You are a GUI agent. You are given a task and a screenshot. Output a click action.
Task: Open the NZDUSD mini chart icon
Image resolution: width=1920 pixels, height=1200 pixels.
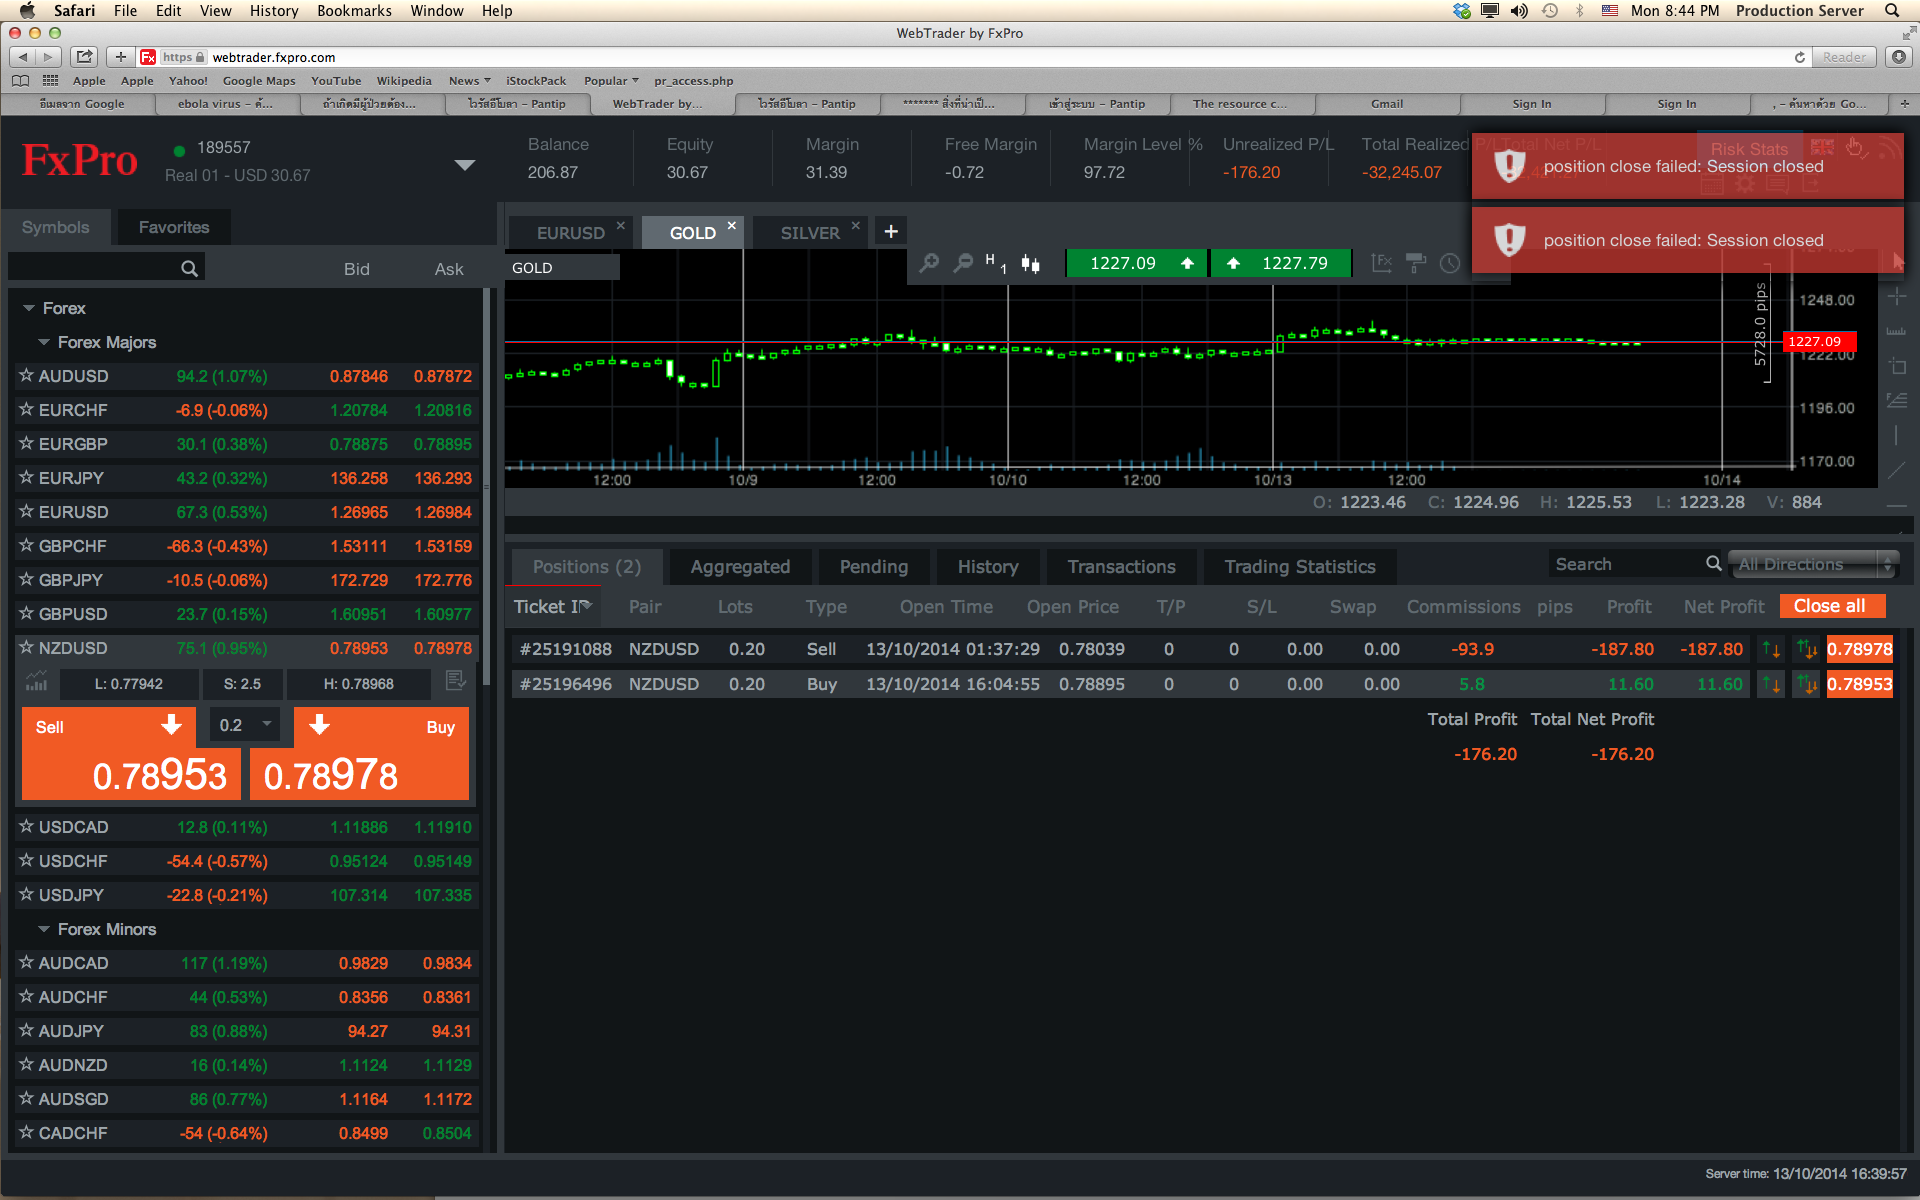coord(37,682)
